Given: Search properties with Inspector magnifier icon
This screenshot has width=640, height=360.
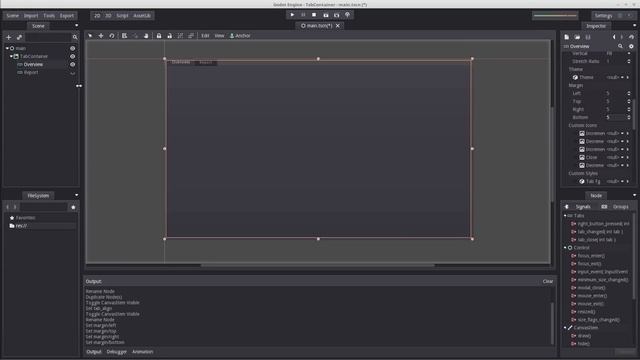Looking at the screenshot, I should coord(620,46).
